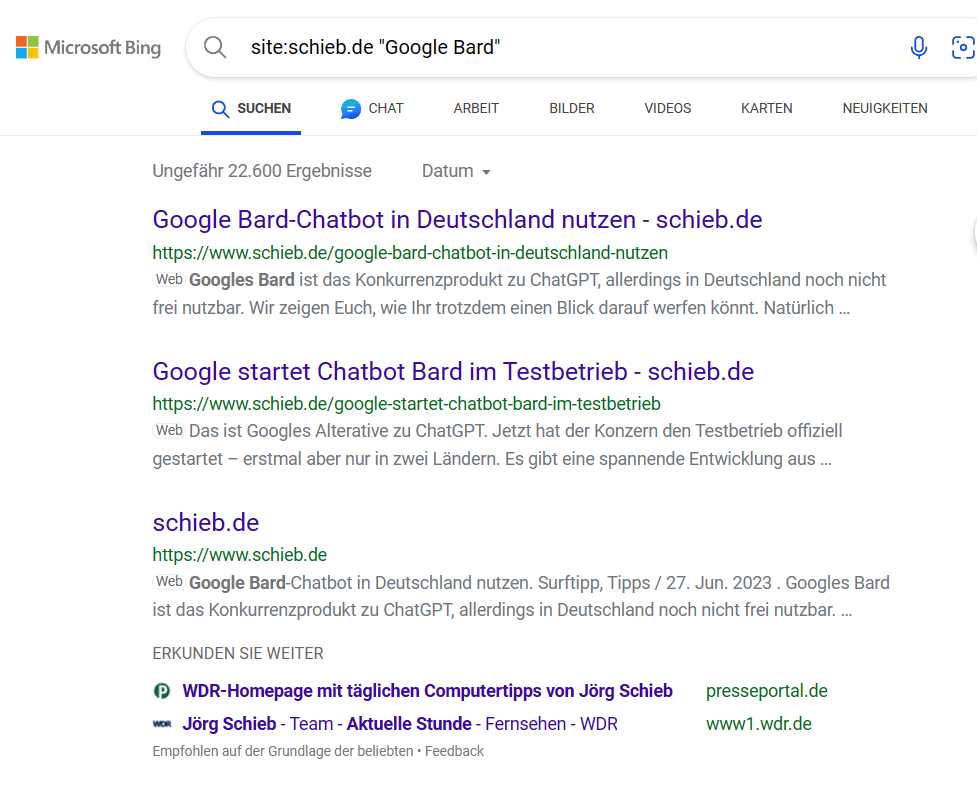Click the Feedback link below recommendations
This screenshot has height=785, width=977.
(454, 751)
